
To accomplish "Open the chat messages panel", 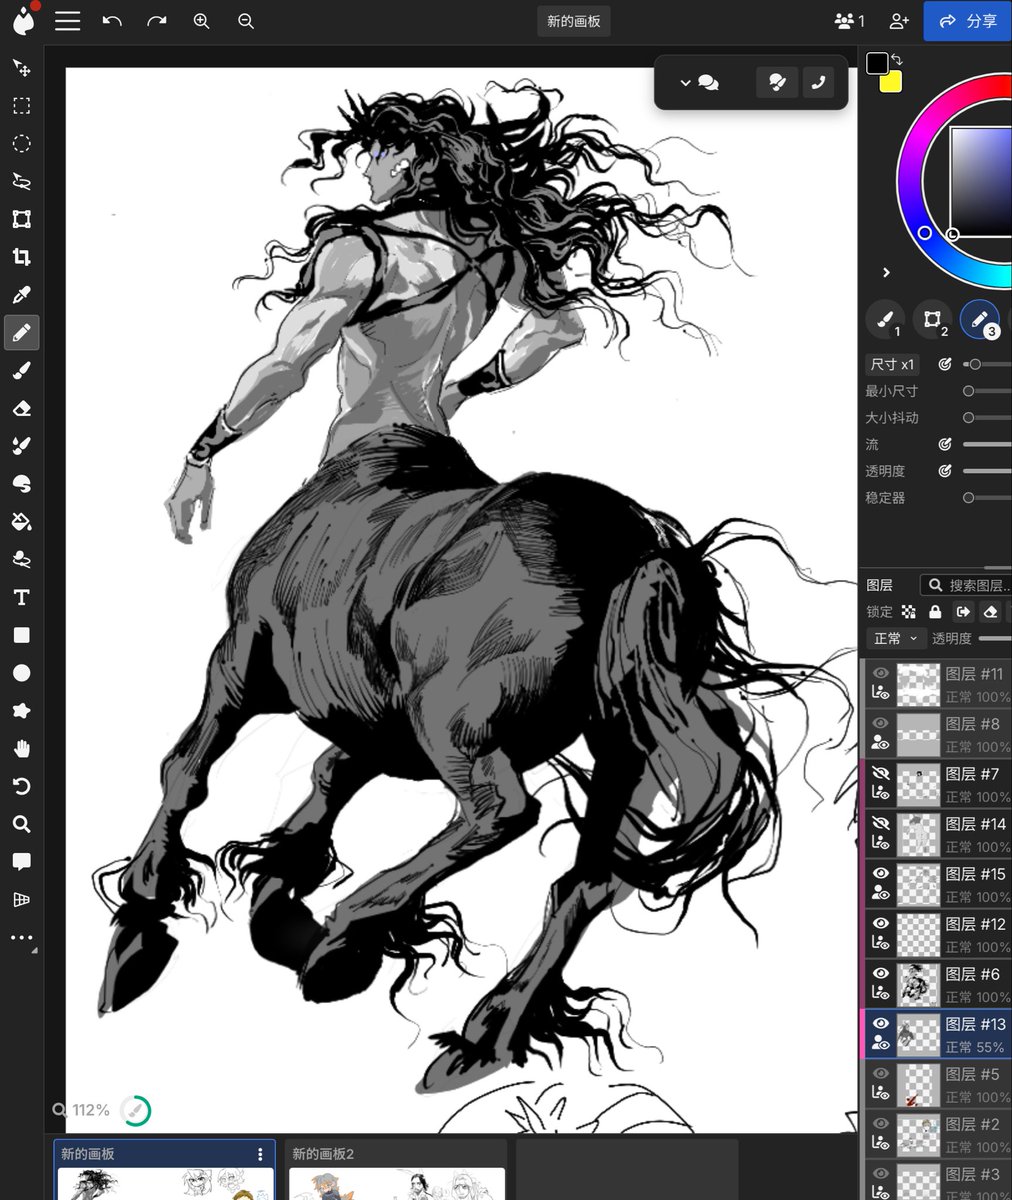I will pos(708,83).
